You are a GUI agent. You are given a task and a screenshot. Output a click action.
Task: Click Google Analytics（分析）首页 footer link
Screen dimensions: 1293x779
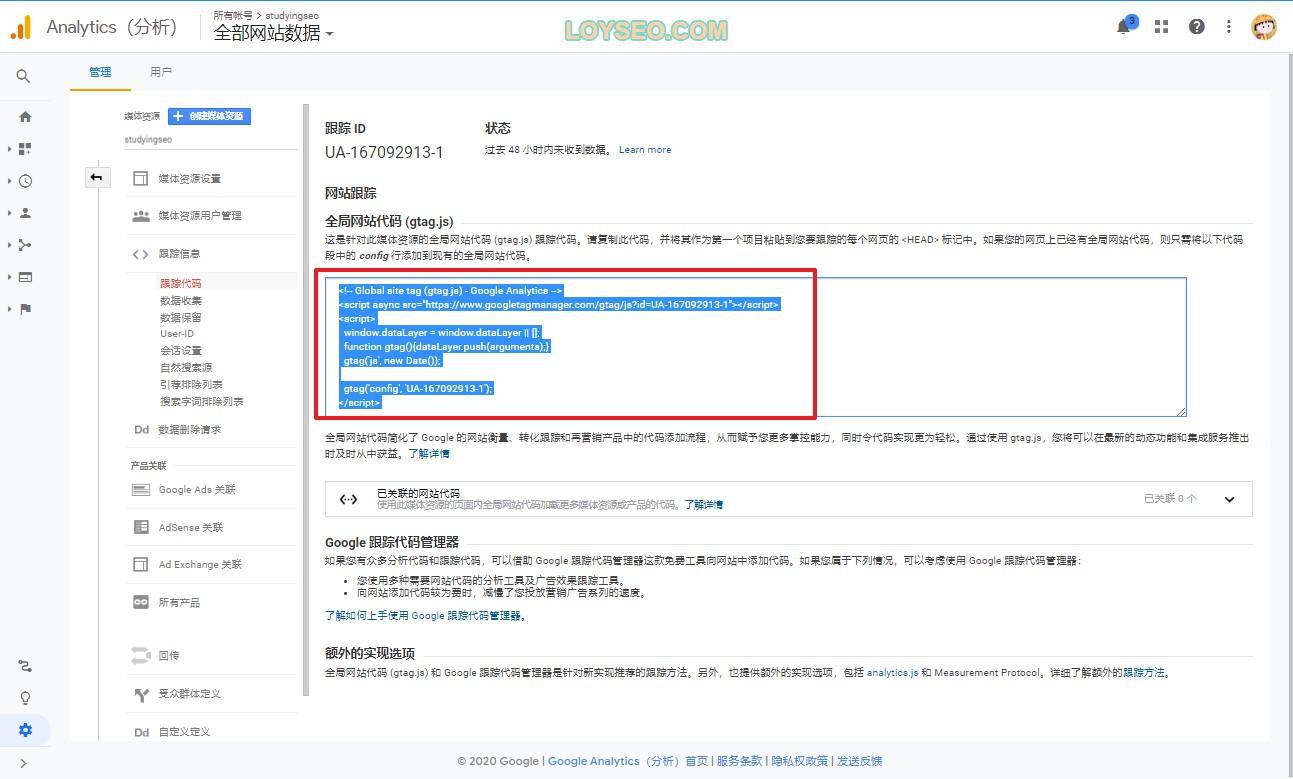click(628, 761)
